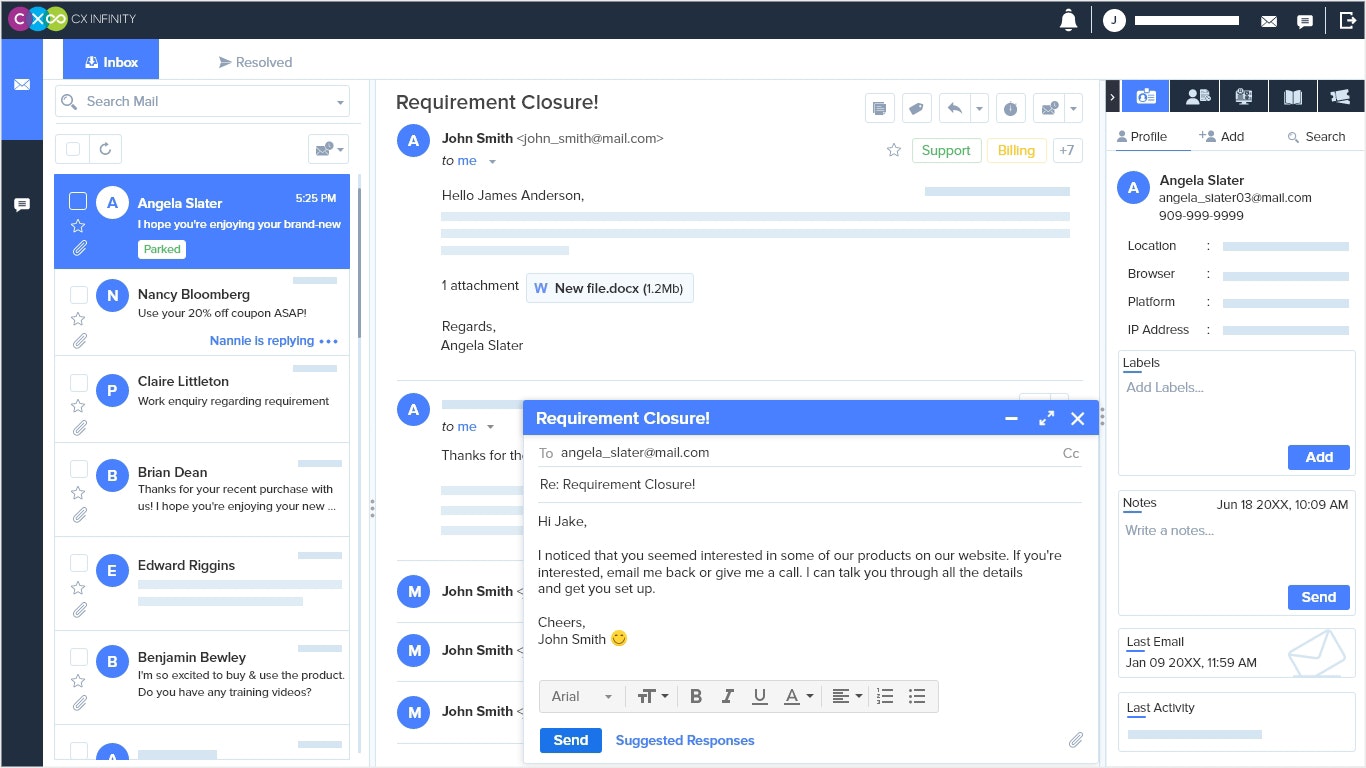Click the copy/duplicate icon in message toolbar
Screen dimensions: 1366x768
tap(879, 108)
